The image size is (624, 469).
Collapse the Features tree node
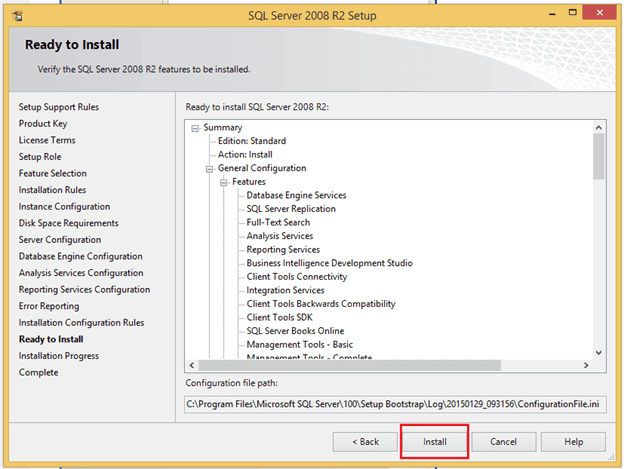[224, 183]
